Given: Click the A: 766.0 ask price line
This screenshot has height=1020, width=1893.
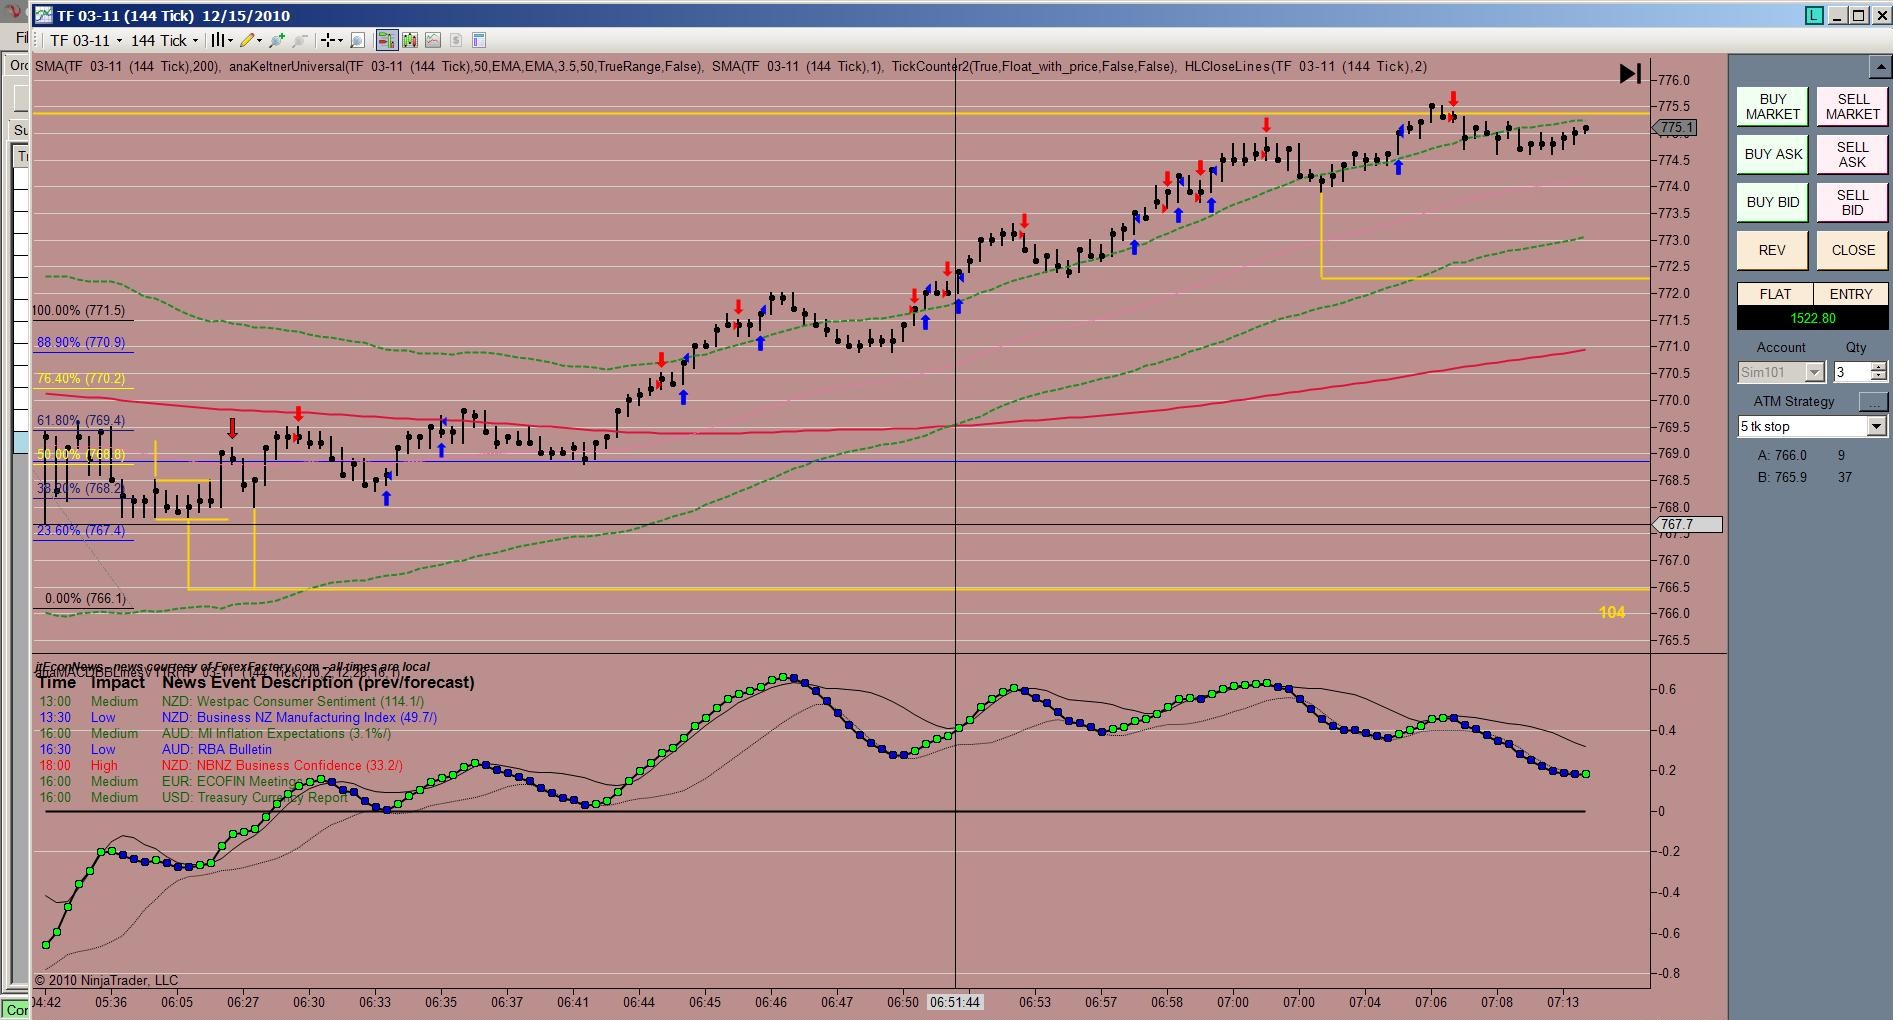Looking at the screenshot, I should tap(1801, 455).
